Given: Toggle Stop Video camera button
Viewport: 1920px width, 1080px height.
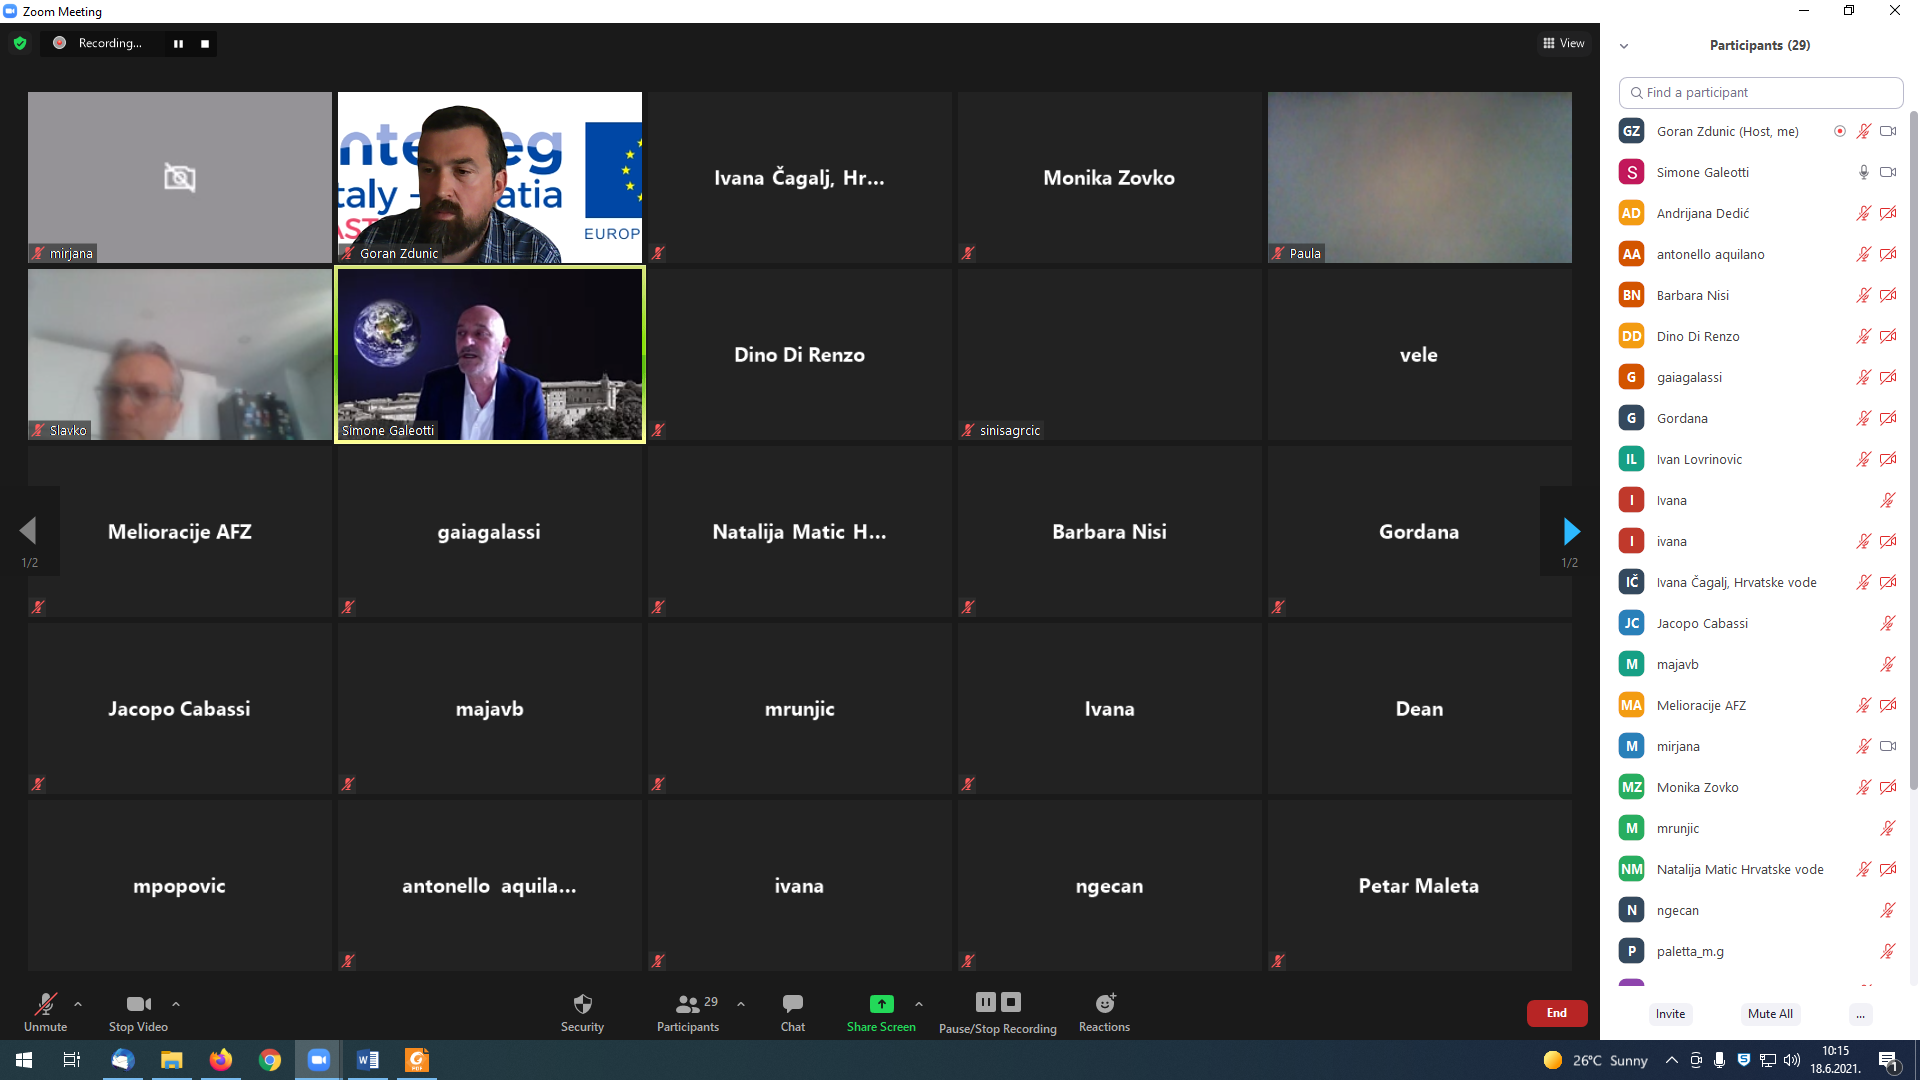Looking at the screenshot, I should (138, 1004).
